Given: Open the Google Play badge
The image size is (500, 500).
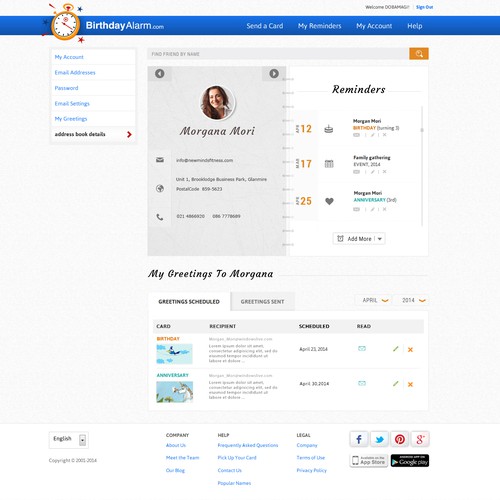Looking at the screenshot, I should tap(410, 461).
